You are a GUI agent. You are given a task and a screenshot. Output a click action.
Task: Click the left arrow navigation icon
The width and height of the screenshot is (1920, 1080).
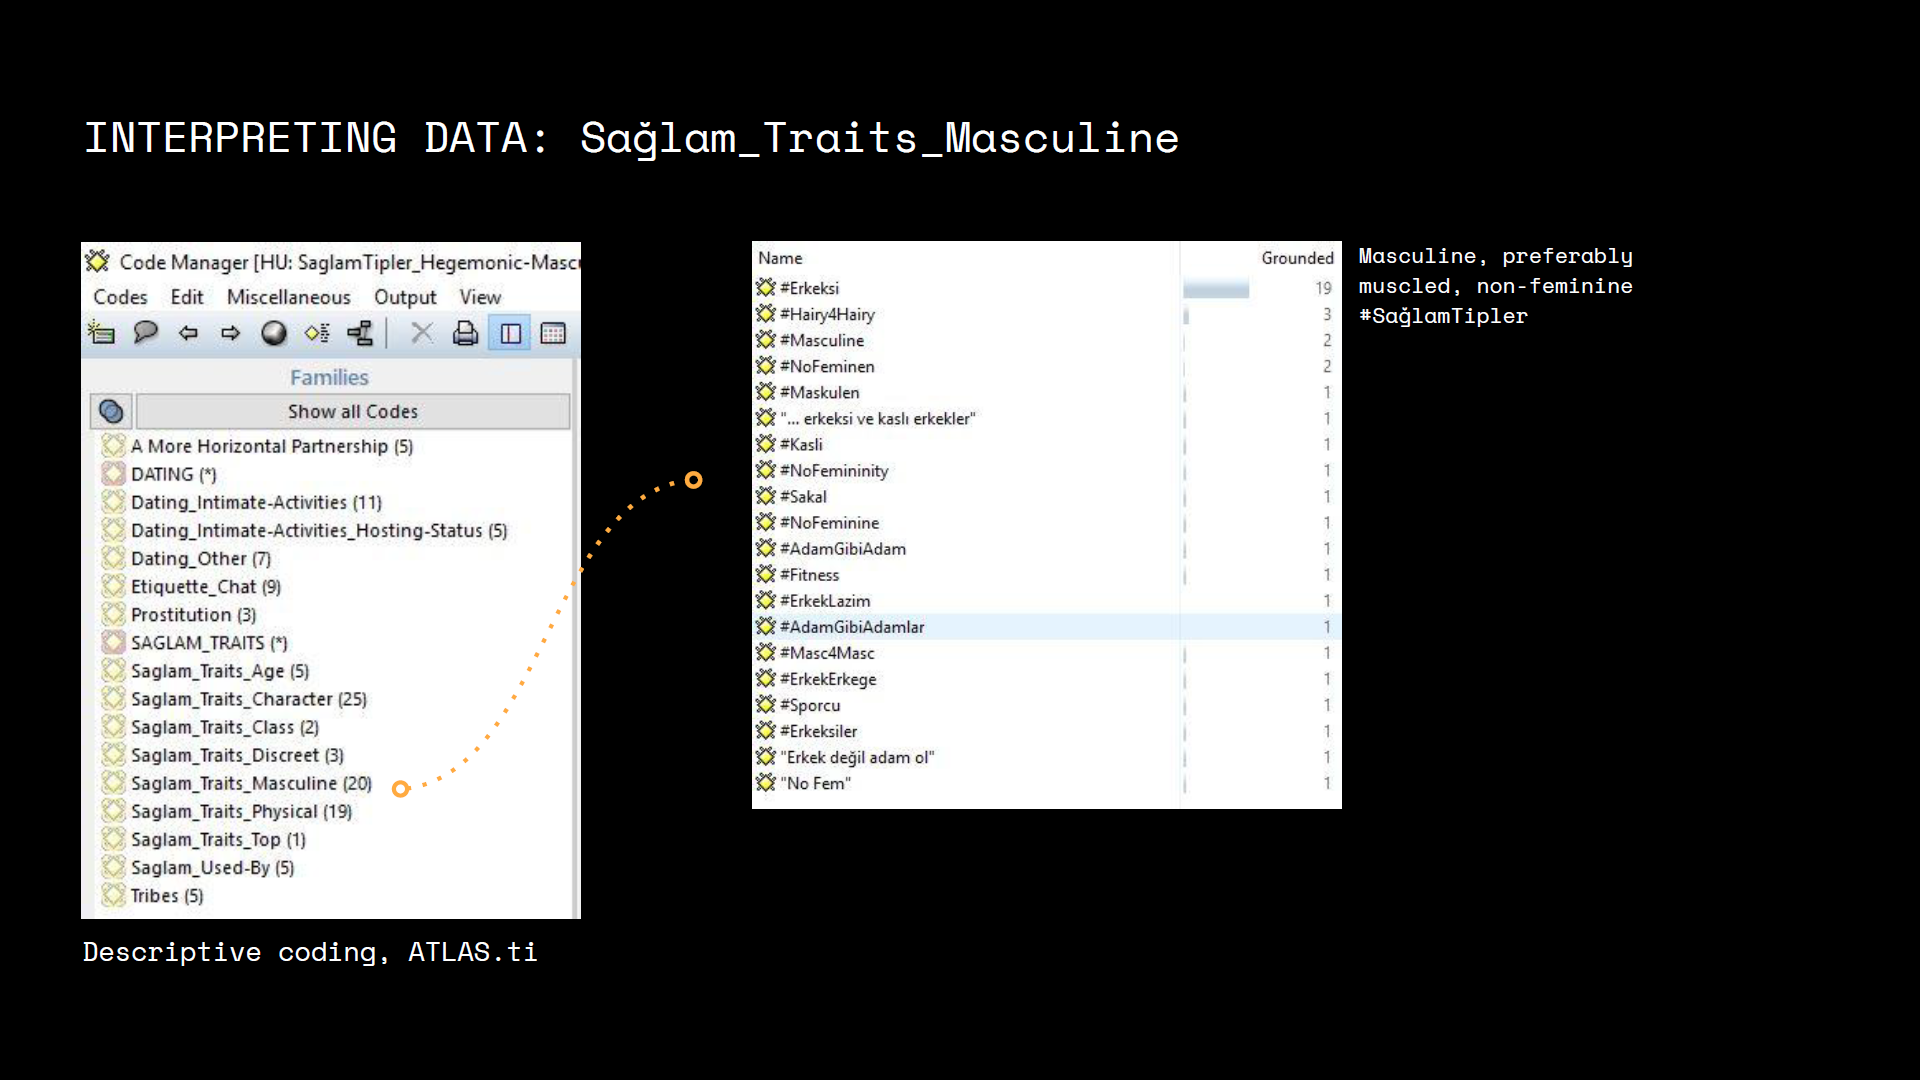coord(188,333)
